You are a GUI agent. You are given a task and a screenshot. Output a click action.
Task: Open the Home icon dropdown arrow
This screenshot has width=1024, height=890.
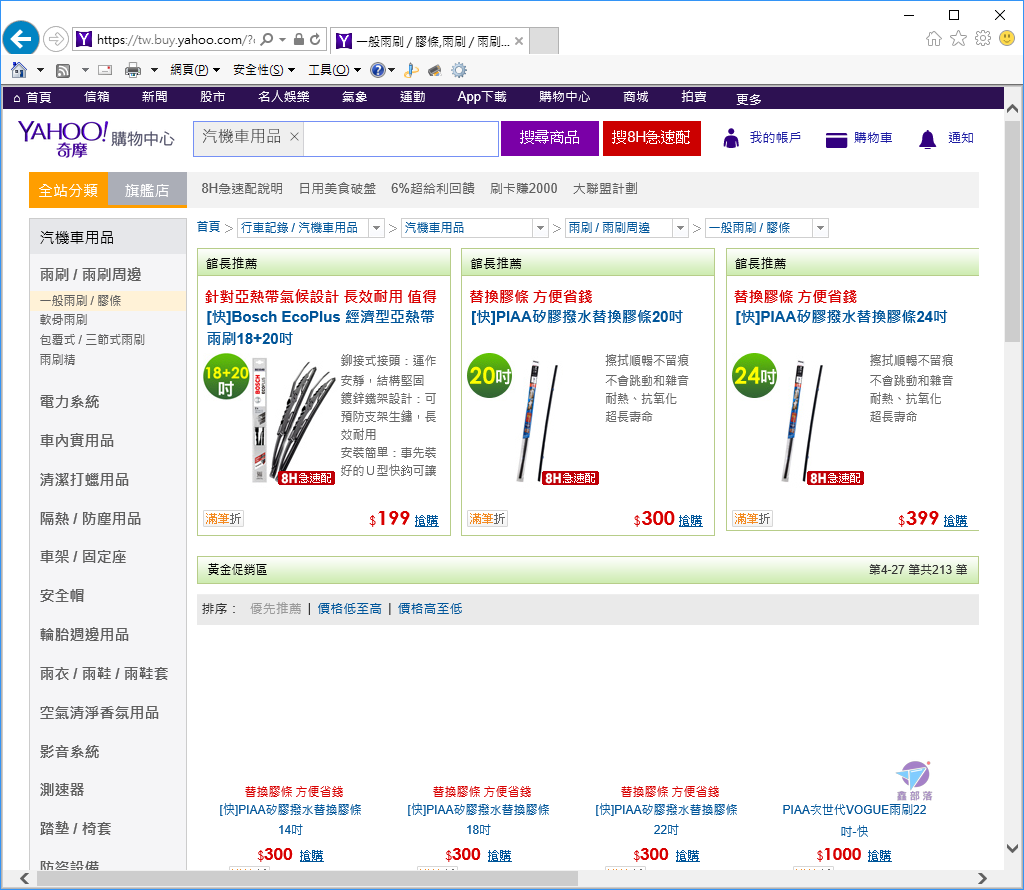(40, 70)
